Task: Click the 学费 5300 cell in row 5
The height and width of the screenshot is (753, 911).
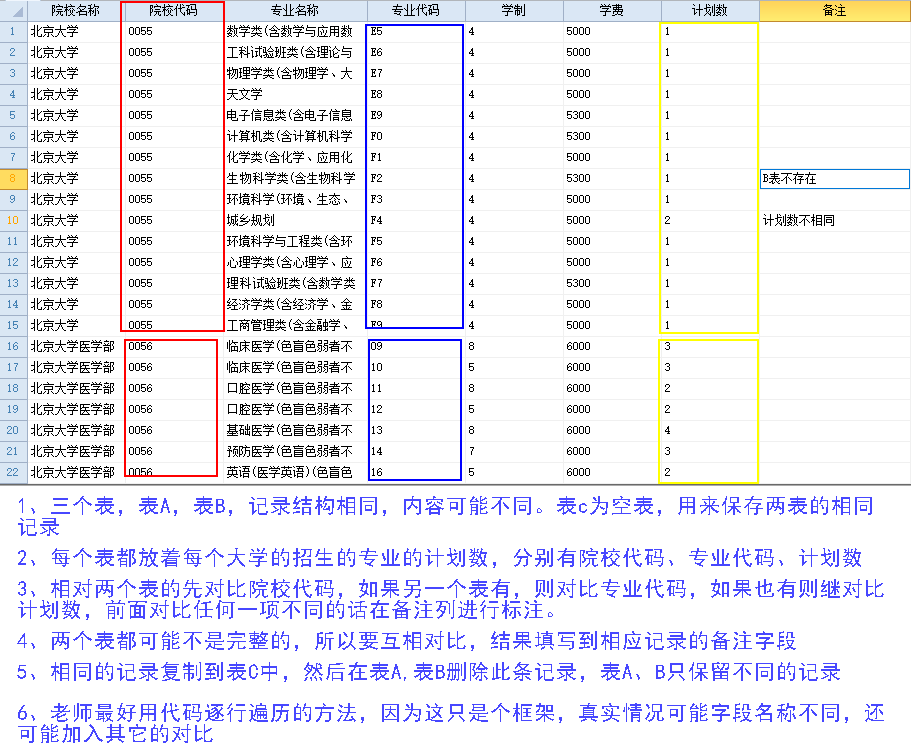Action: (x=612, y=115)
